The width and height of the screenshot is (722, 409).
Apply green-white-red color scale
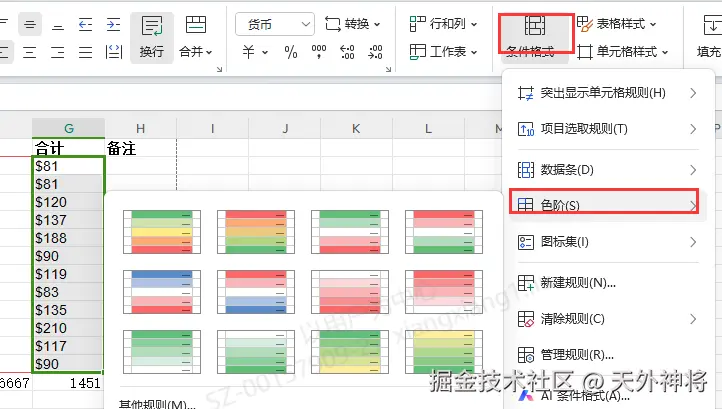click(350, 232)
